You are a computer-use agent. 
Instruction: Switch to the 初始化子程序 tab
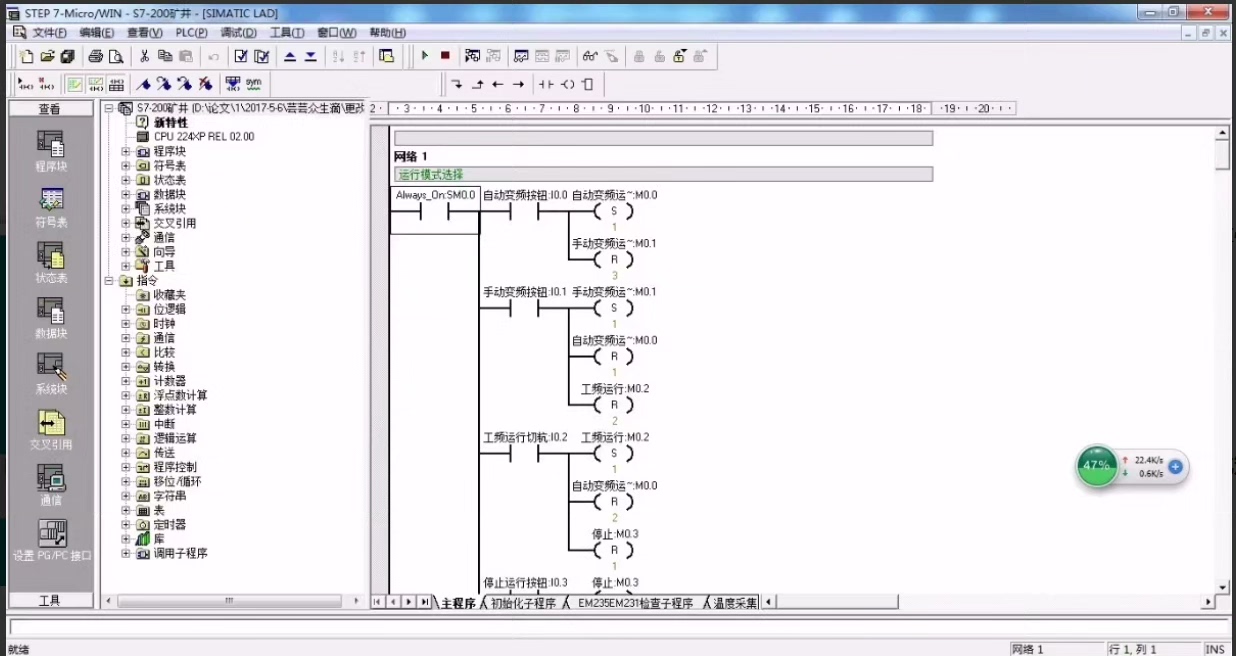coord(523,603)
